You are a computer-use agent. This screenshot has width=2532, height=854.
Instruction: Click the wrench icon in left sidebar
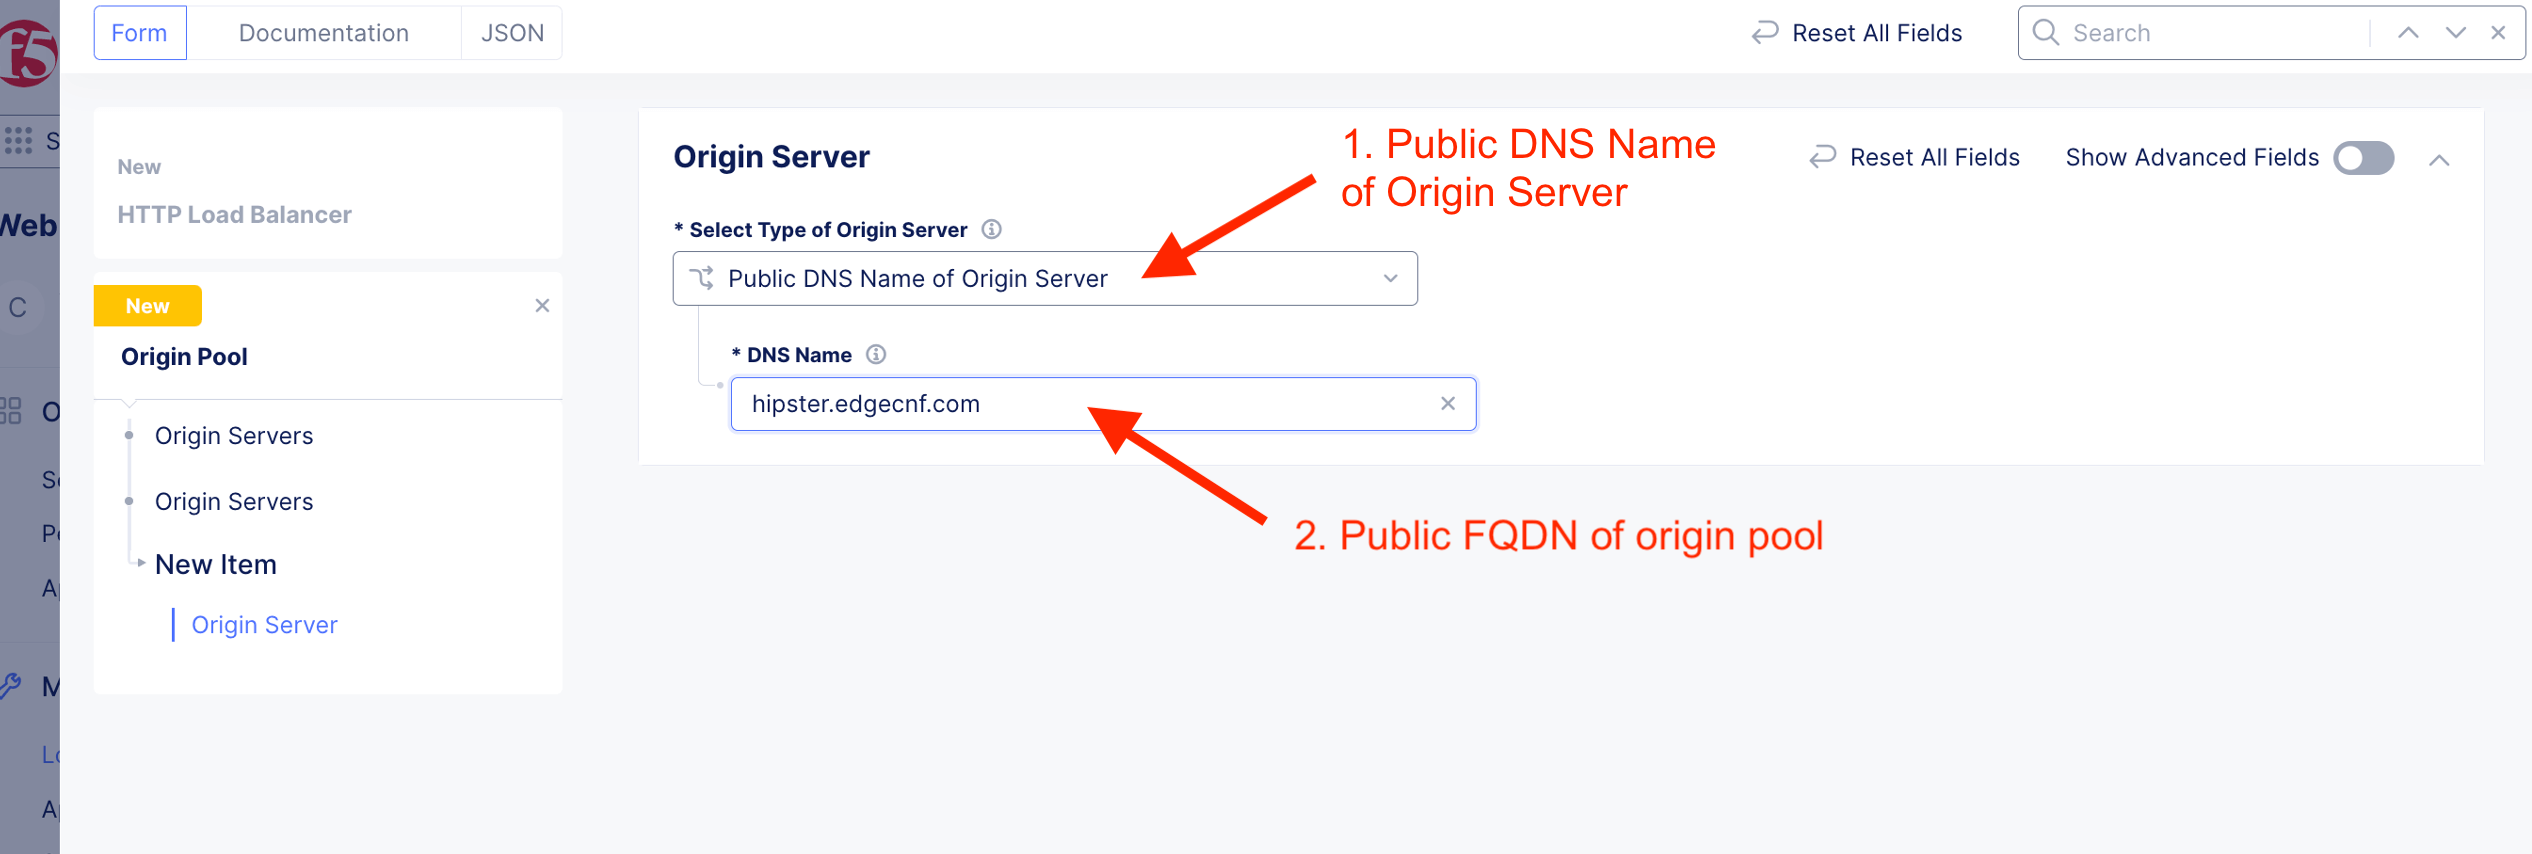click(12, 686)
